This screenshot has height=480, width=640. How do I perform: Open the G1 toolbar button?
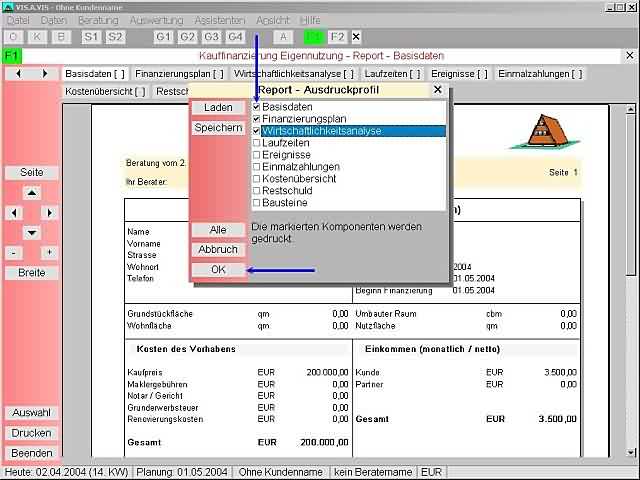163,37
